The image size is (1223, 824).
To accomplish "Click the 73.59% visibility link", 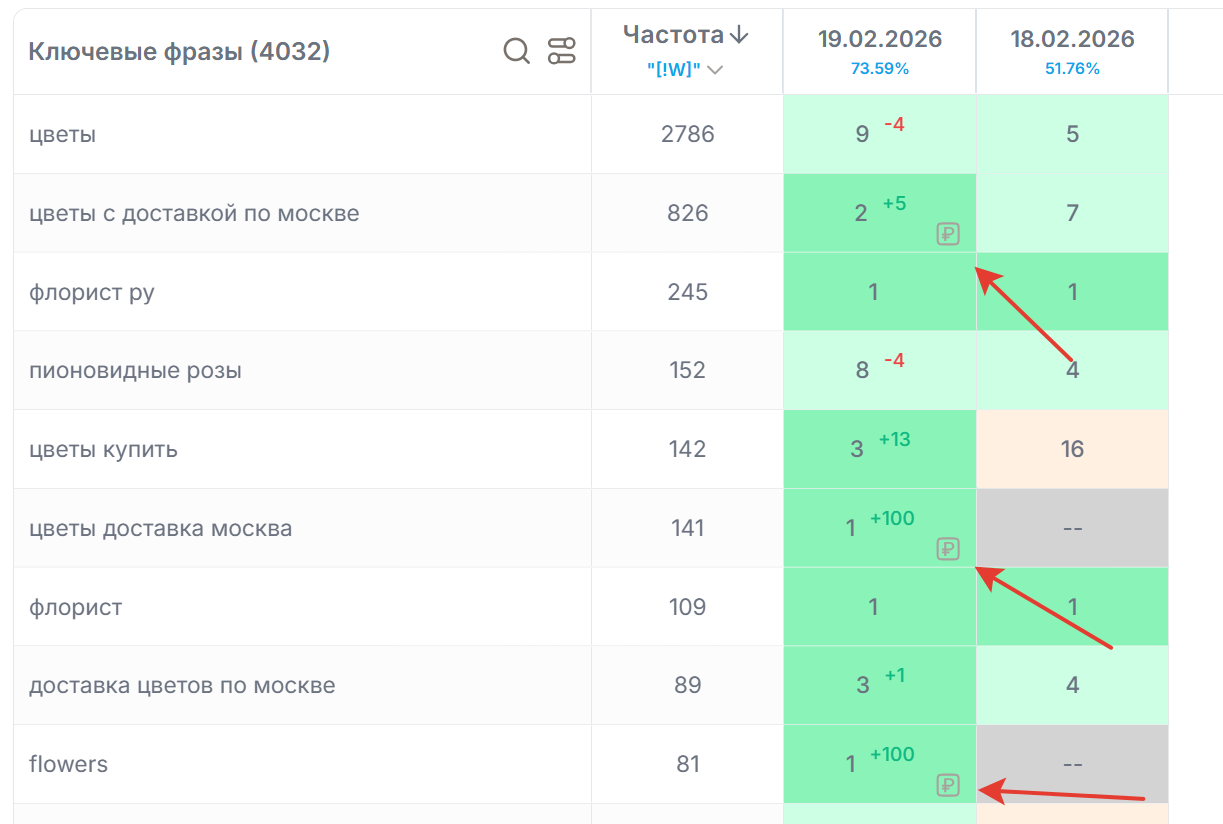I will 879,69.
